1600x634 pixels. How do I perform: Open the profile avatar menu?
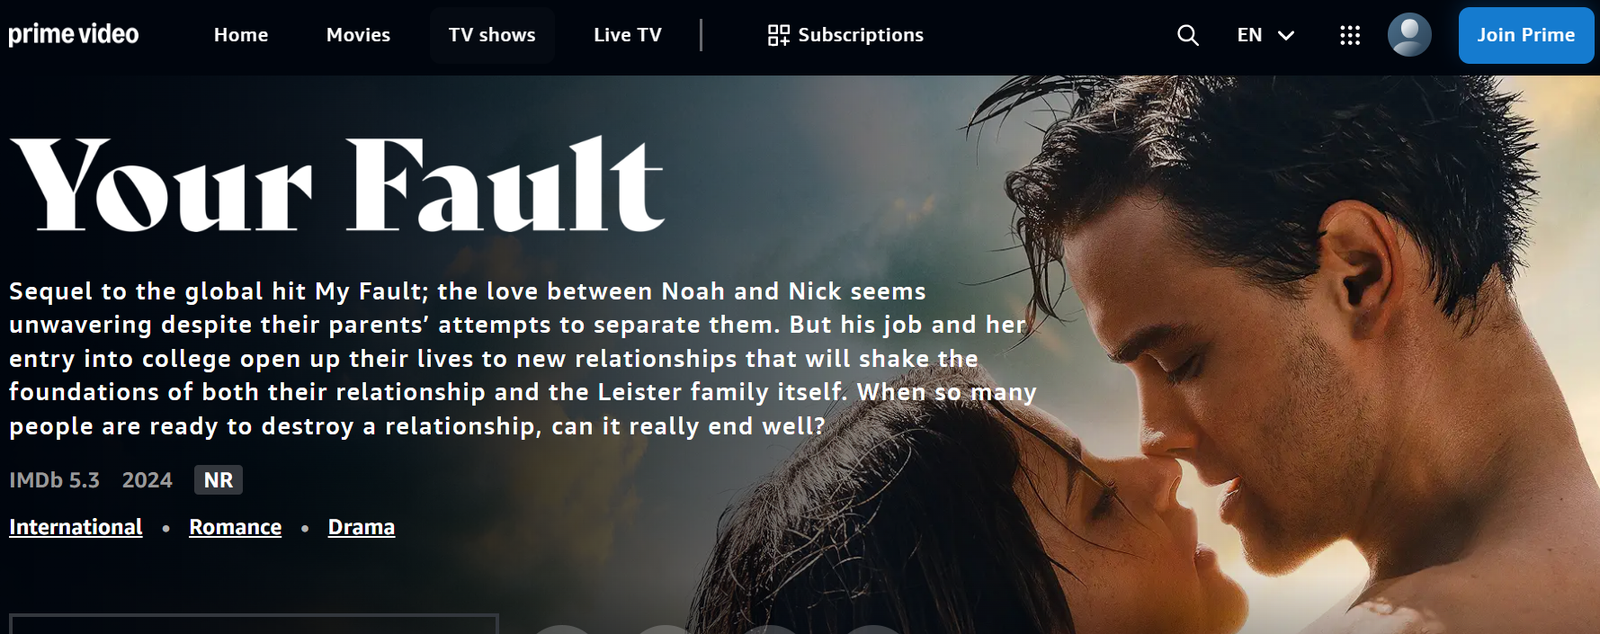(1410, 35)
